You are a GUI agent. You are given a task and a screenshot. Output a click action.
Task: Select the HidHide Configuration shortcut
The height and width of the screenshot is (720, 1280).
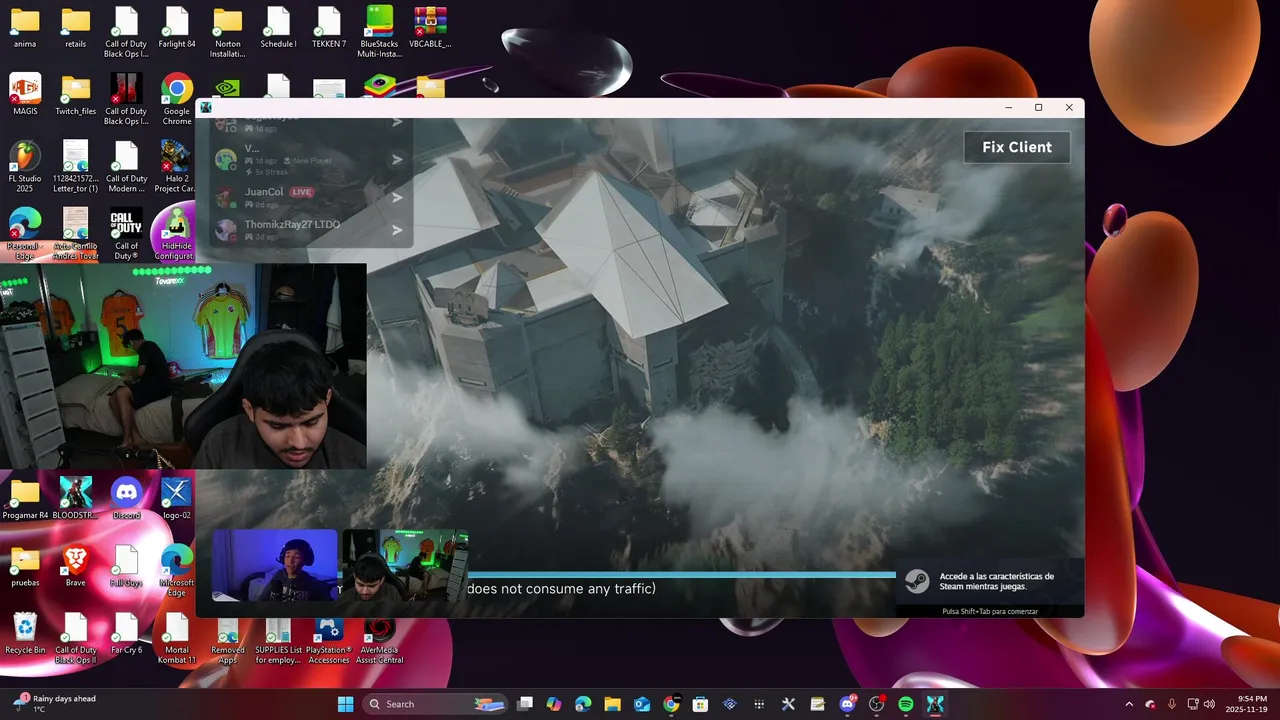[x=175, y=235]
